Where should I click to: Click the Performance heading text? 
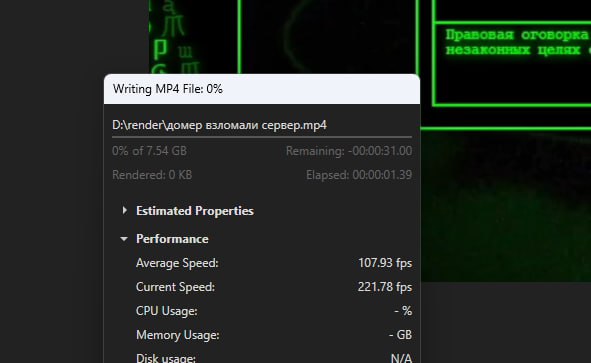[x=172, y=239]
